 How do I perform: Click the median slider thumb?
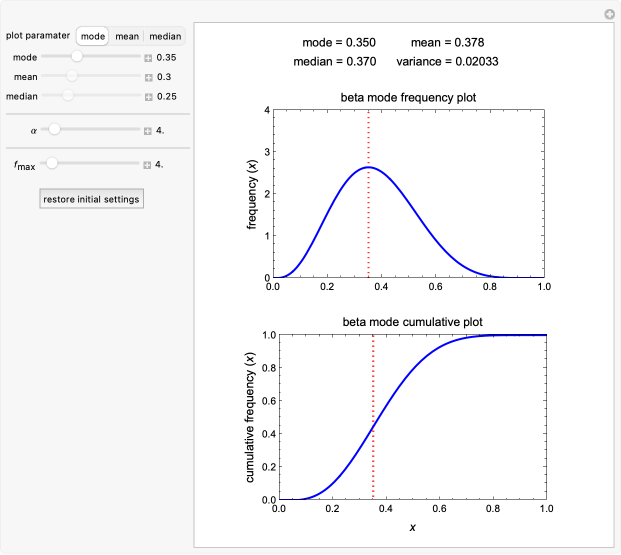pos(67,96)
